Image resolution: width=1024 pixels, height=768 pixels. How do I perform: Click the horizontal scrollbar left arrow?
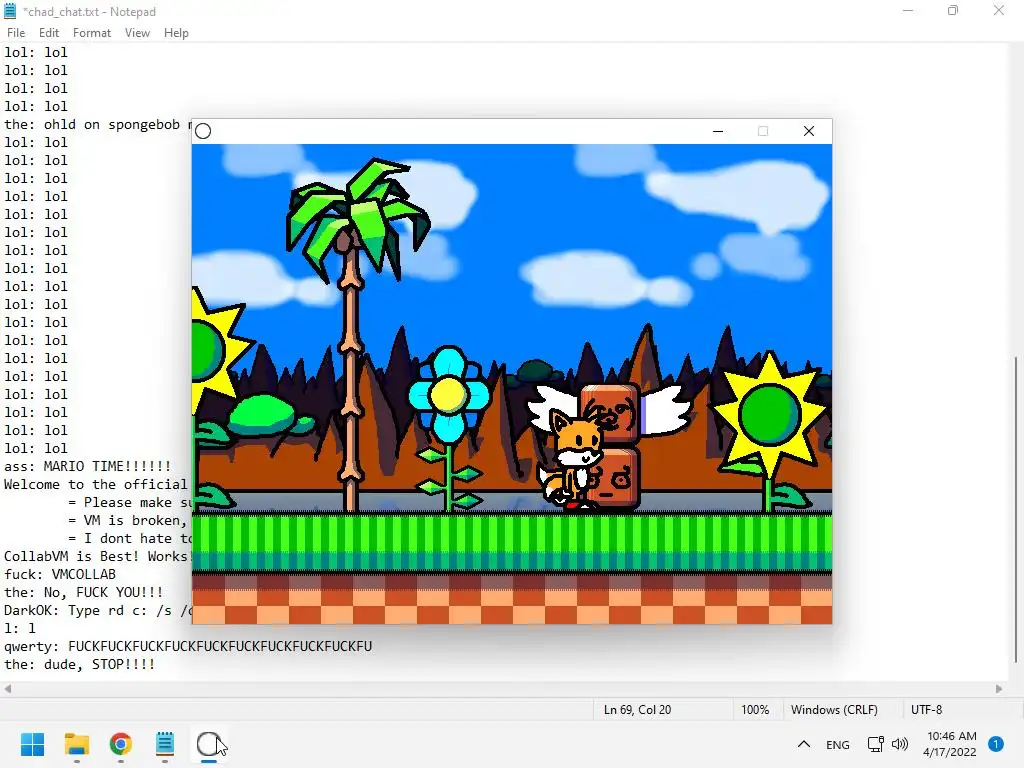(x=8, y=689)
